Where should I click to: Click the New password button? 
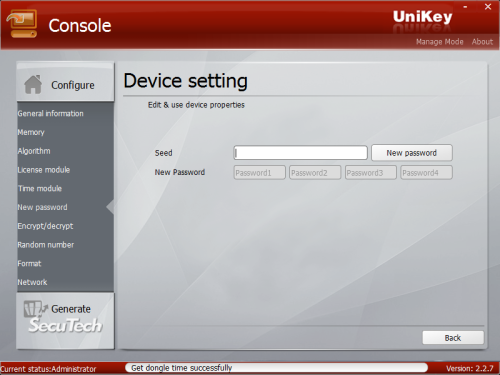(x=412, y=153)
